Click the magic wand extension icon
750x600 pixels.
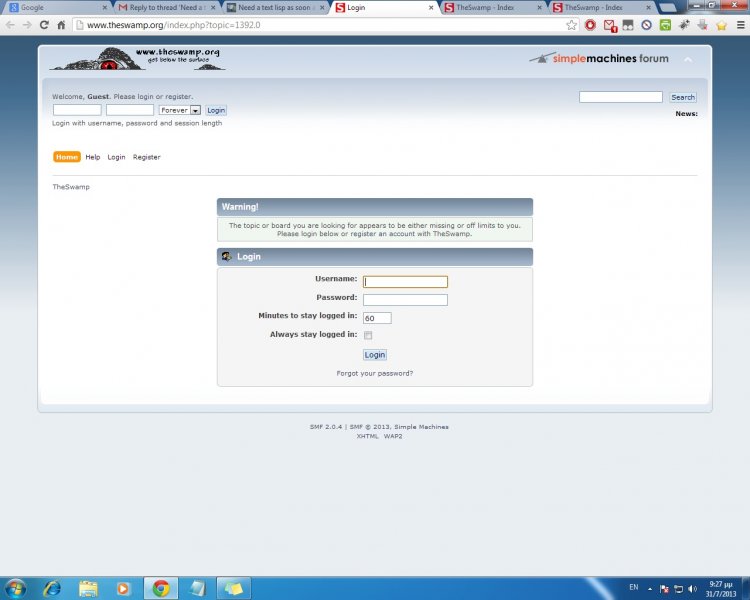tap(684, 25)
